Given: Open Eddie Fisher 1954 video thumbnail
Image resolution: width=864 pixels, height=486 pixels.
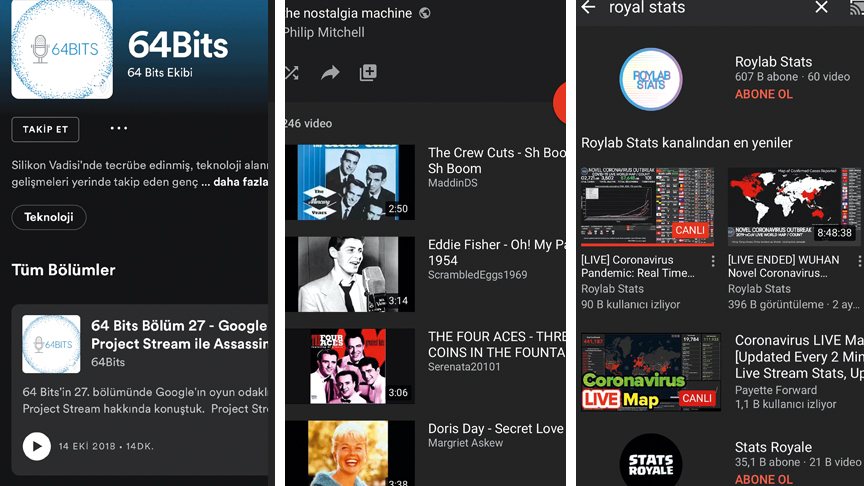Looking at the screenshot, I should click(350, 274).
